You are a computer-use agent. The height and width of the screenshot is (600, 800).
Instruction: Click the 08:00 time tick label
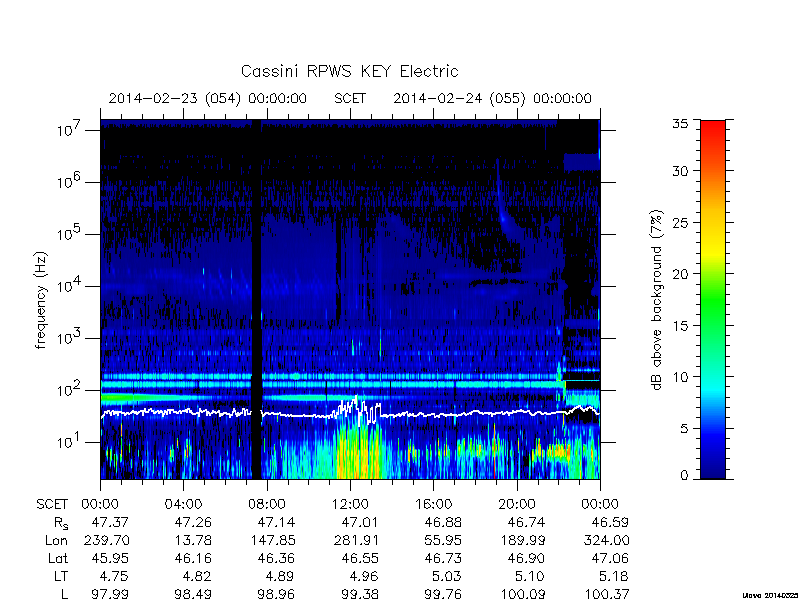pyautogui.click(x=266, y=505)
